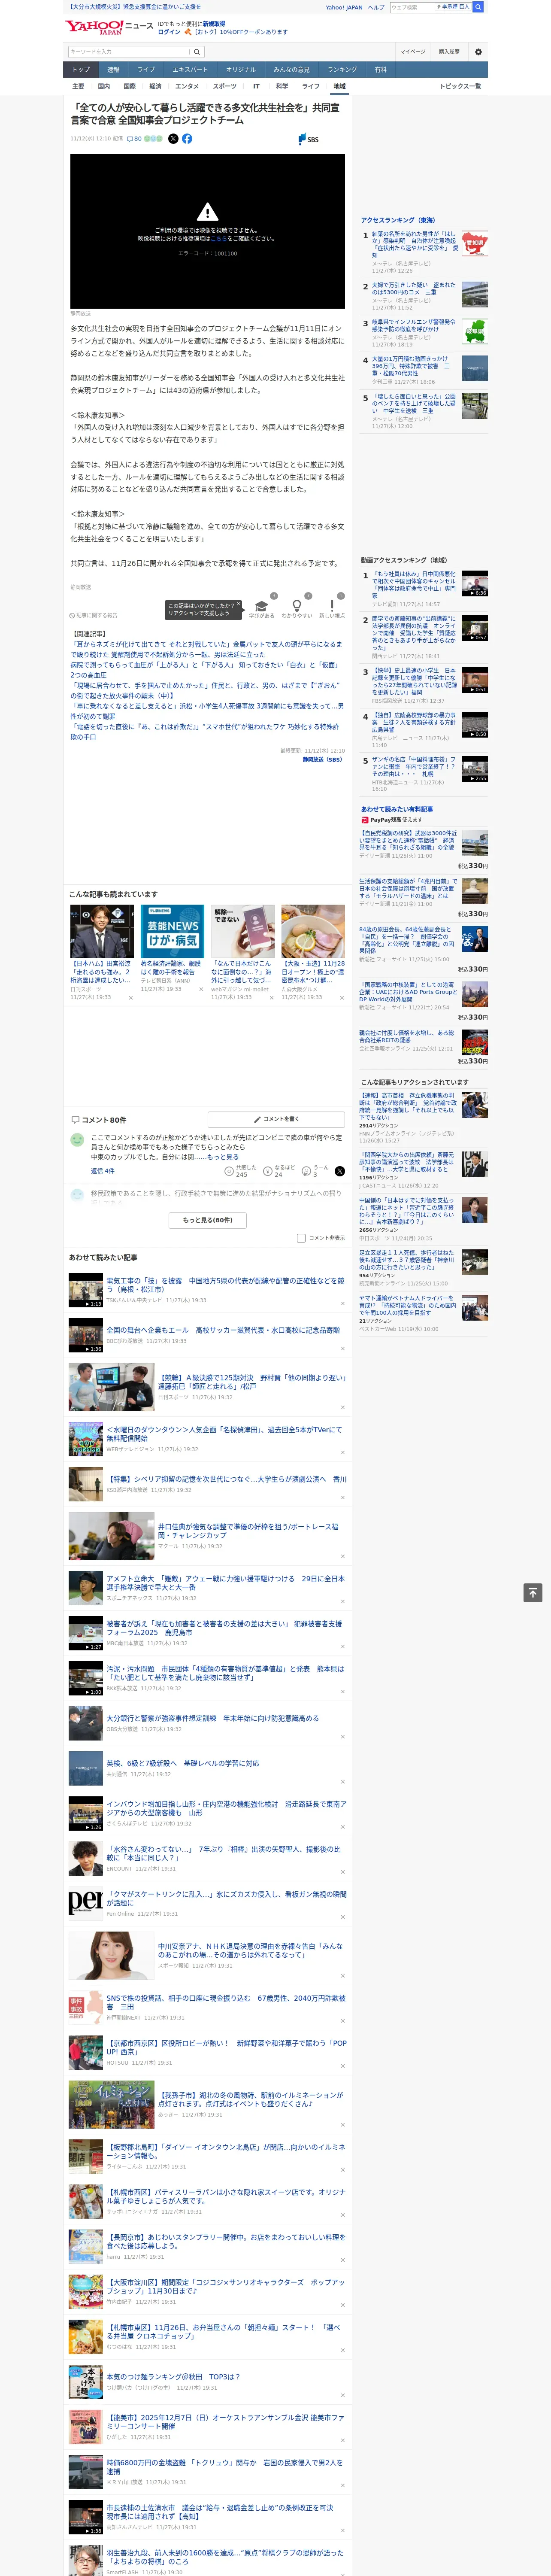Click the search magnifier icon beside keyword field
Image resolution: width=551 pixels, height=2576 pixels.
tap(197, 52)
